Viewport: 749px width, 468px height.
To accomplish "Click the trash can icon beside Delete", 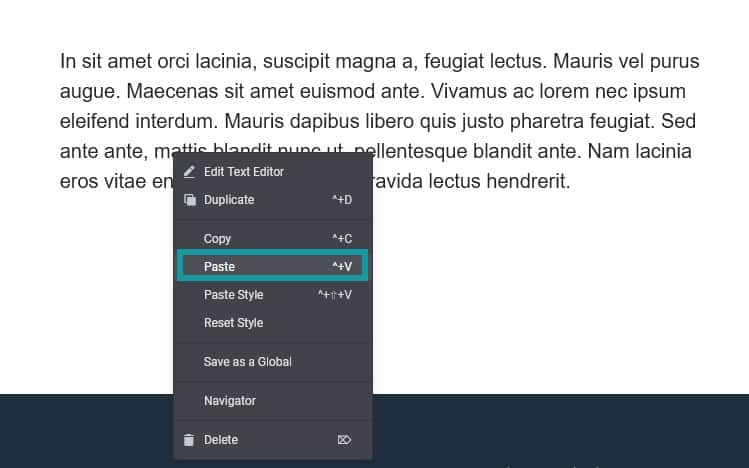I will pyautogui.click(x=189, y=440).
